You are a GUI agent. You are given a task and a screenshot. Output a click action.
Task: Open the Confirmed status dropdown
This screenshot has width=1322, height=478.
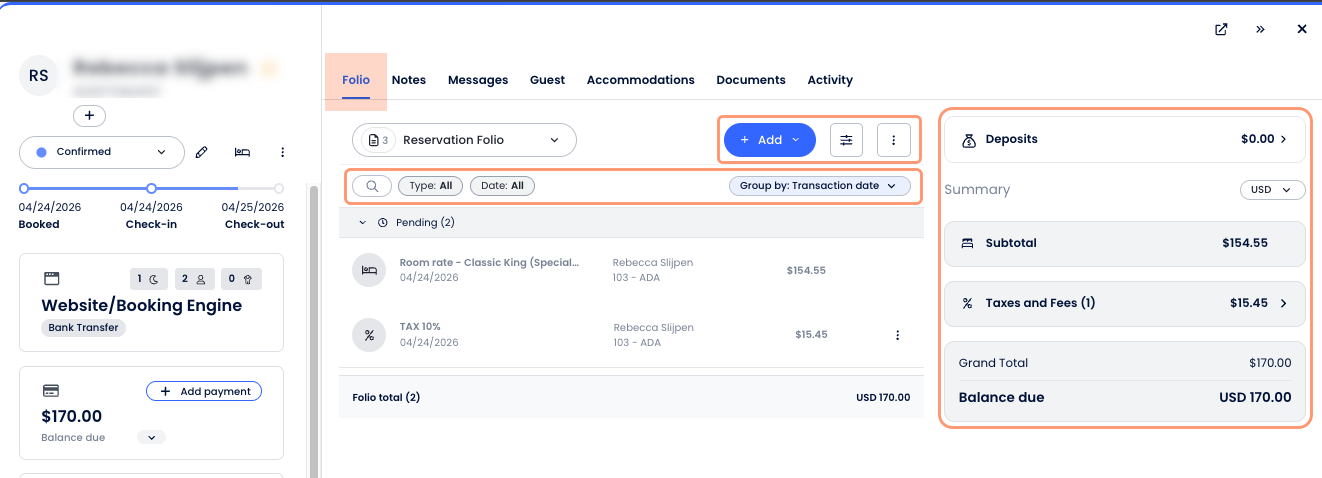click(x=101, y=152)
